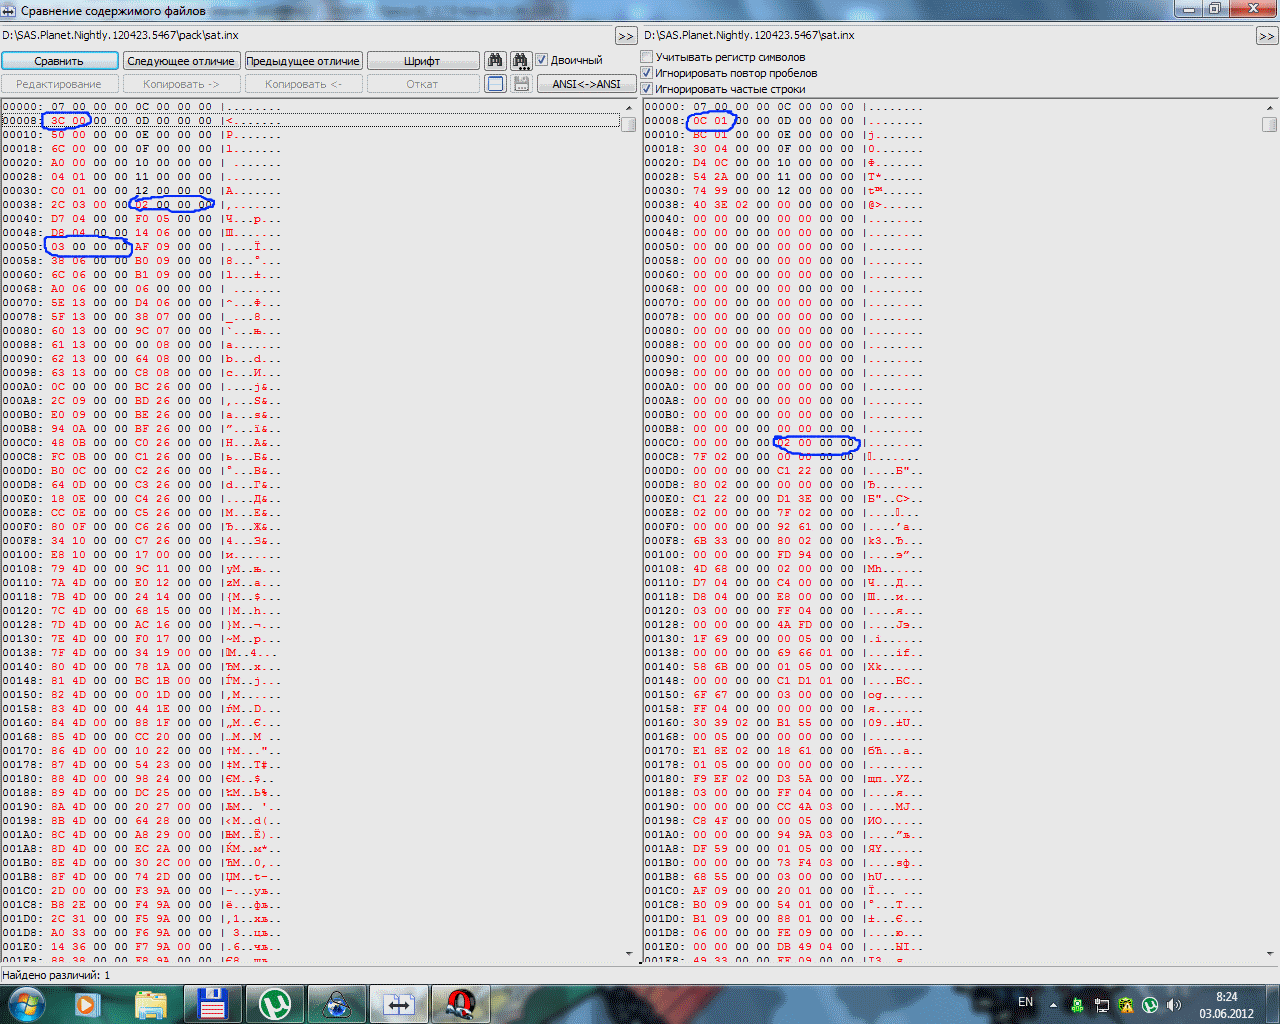This screenshot has width=1280, height=1024.
Task: Click the Сравнить button
Action: (x=59, y=61)
